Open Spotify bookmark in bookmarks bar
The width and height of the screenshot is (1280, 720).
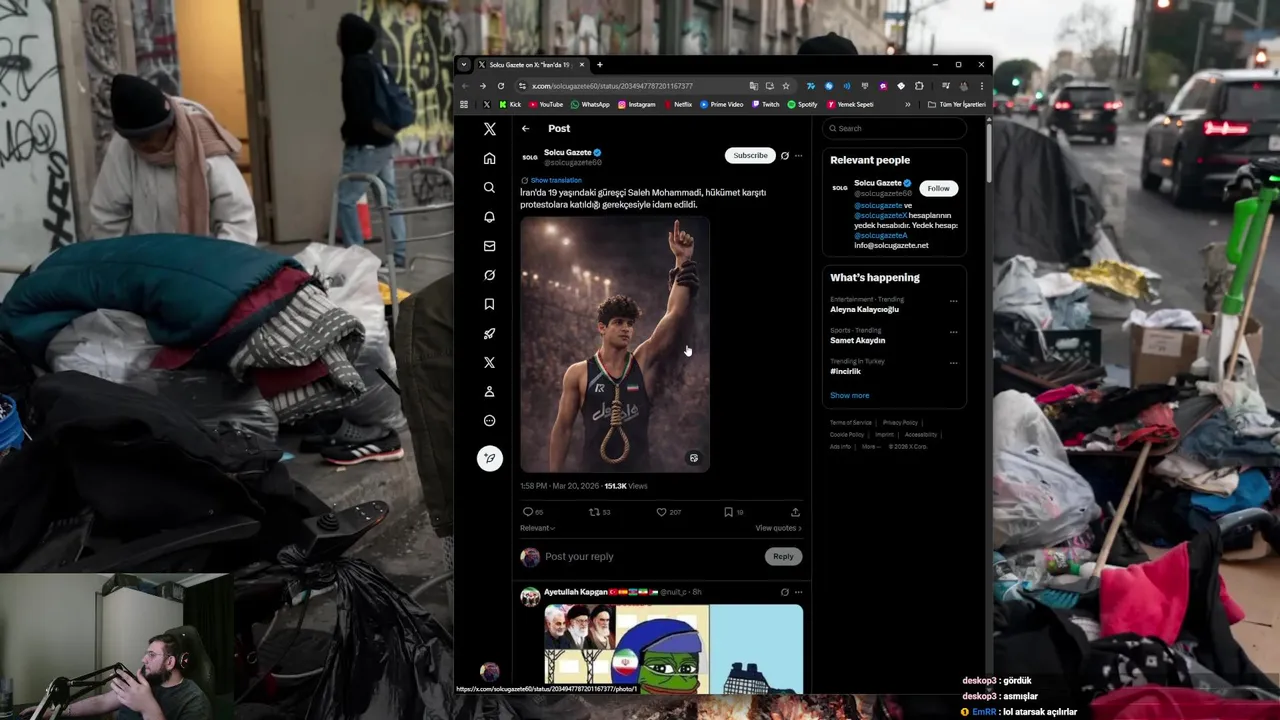pyautogui.click(x=802, y=104)
